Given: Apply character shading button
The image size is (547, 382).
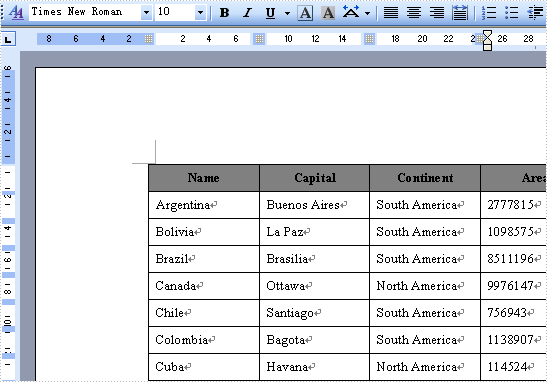Looking at the screenshot, I should point(328,13).
